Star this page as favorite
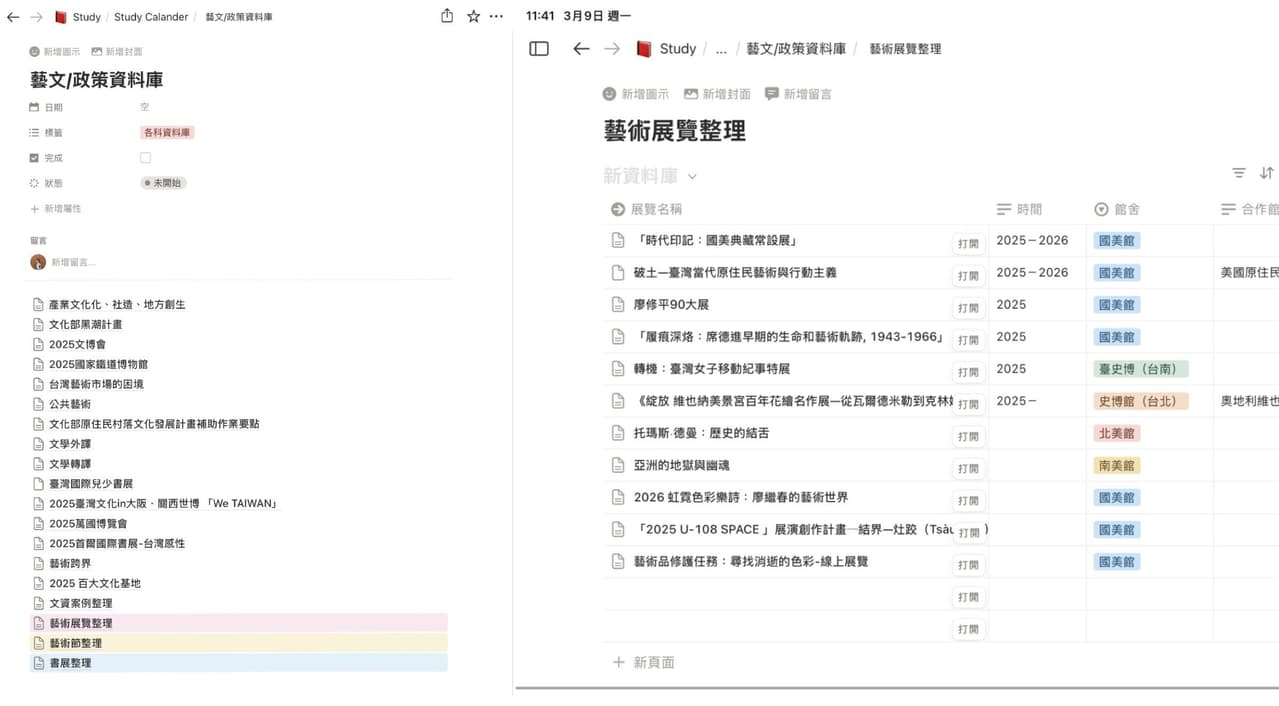 click(x=473, y=16)
